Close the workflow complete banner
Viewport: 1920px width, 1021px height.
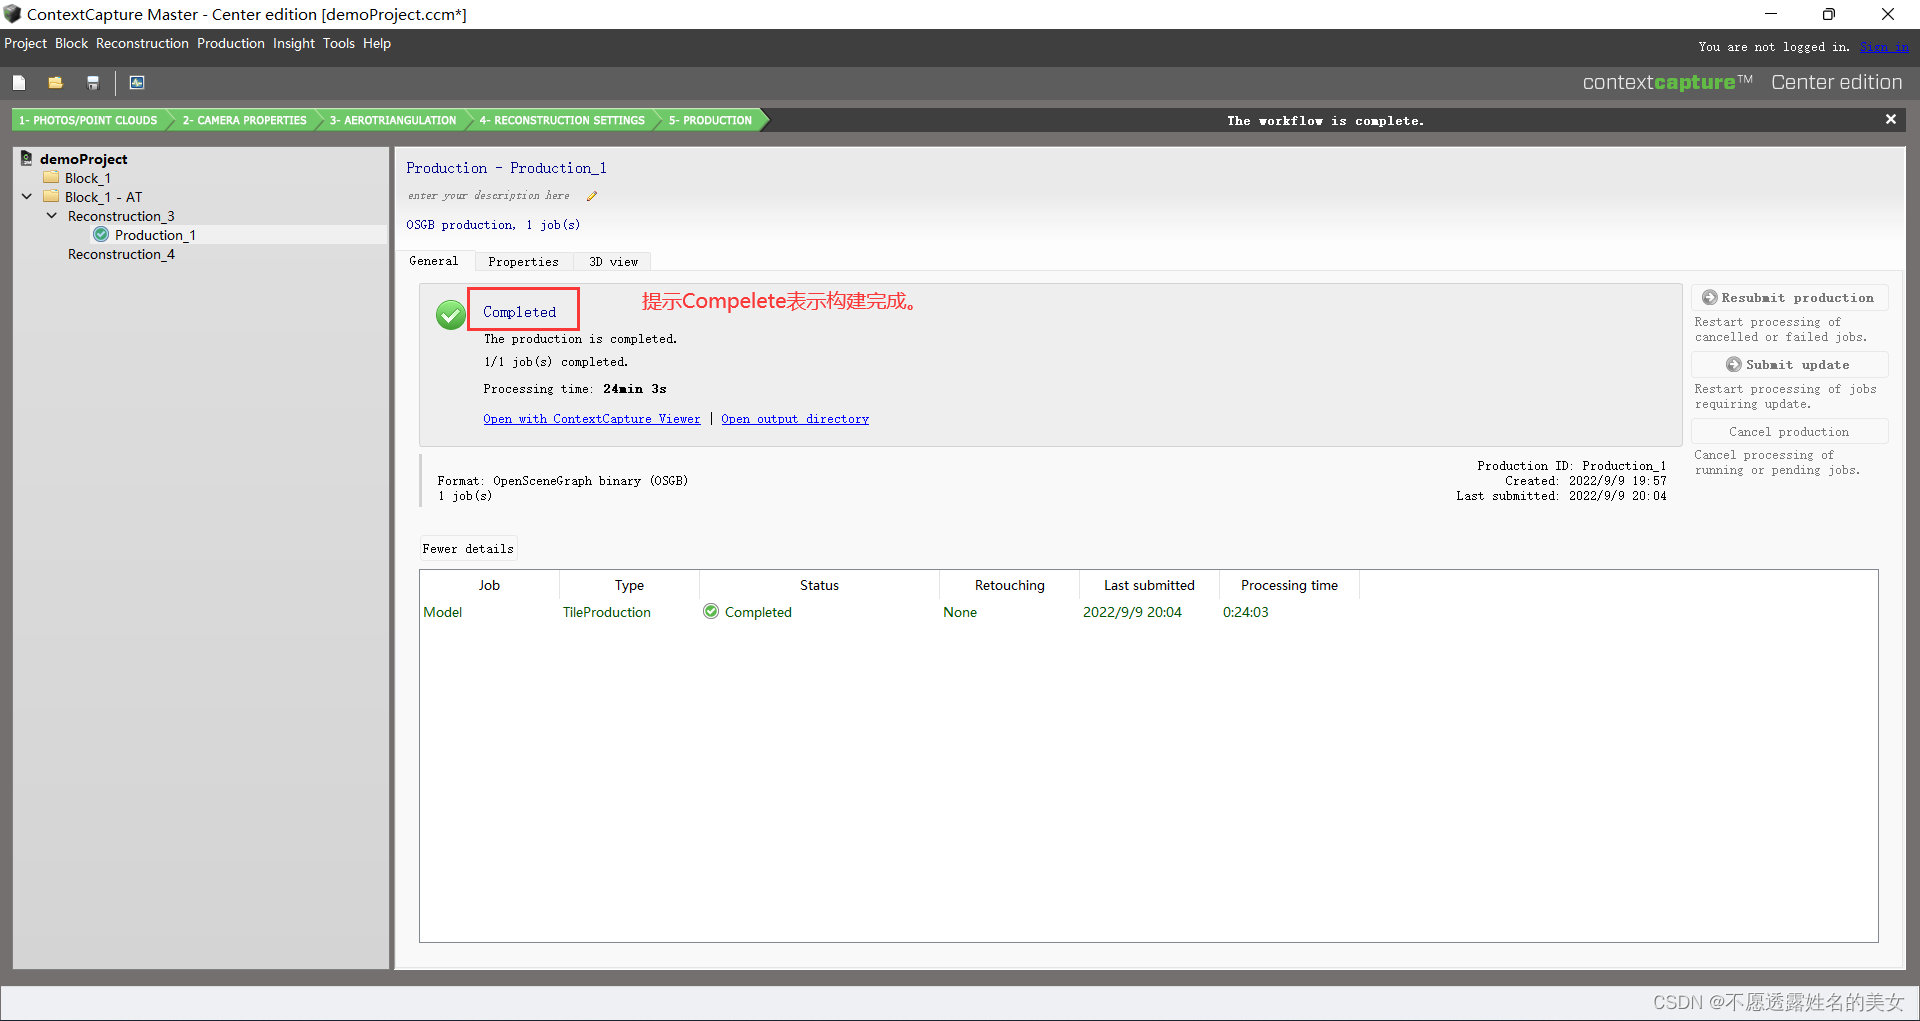click(1891, 119)
